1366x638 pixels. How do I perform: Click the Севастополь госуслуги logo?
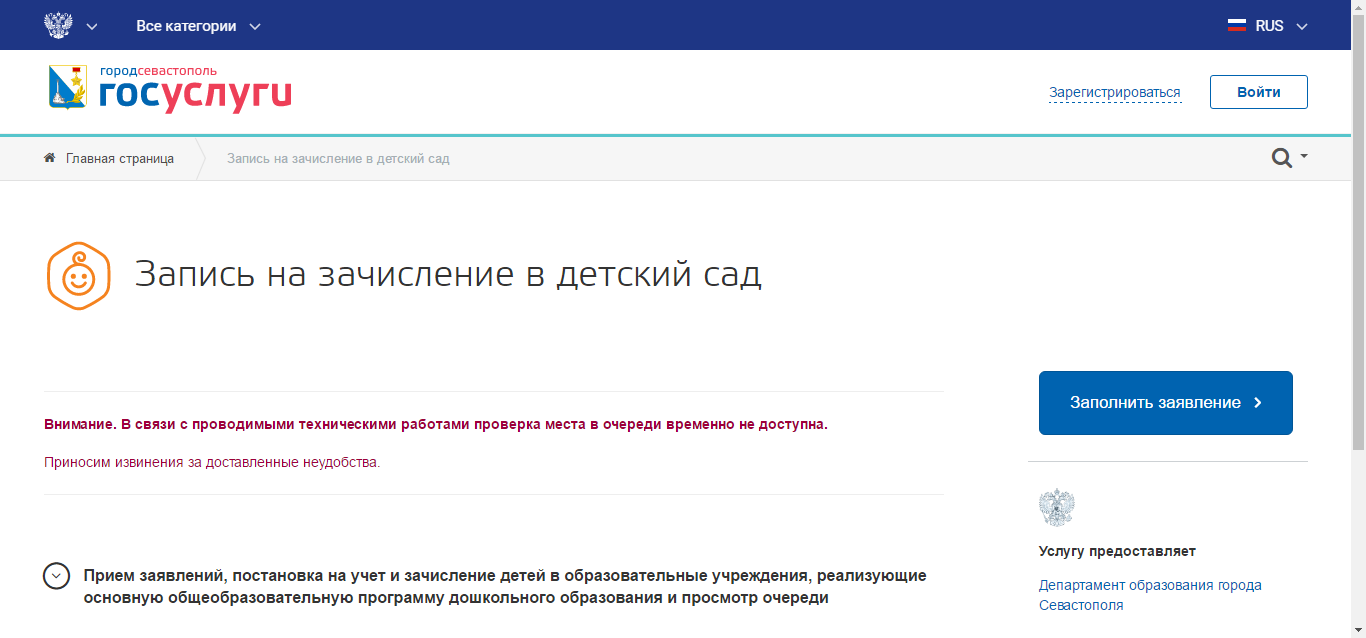coord(170,89)
